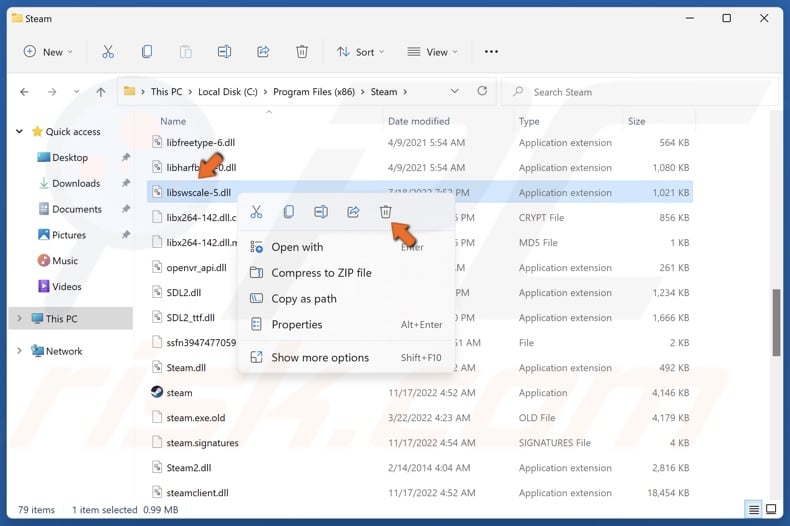Viewport: 790px width, 526px height.
Task: Click the Share icon in the top toolbar
Action: 263,51
